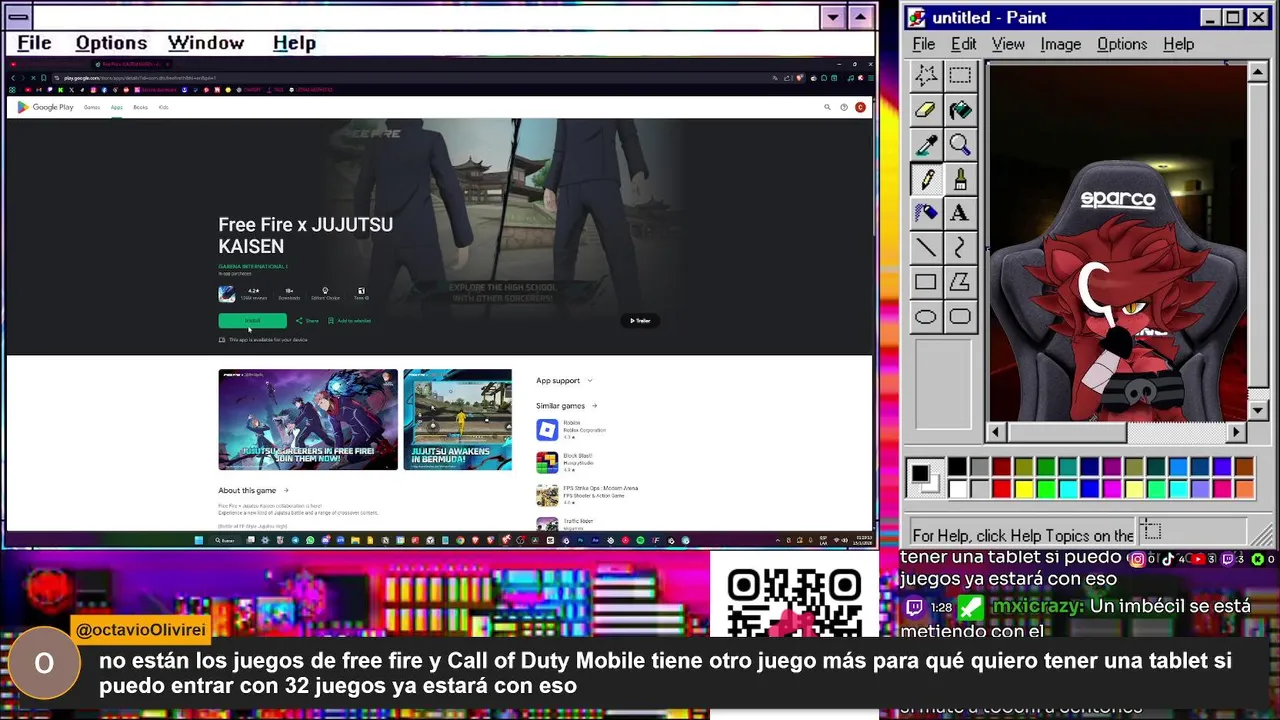Viewport: 1280px width, 720px height.
Task: Select the Eraser tool in Paint
Action: pyautogui.click(x=926, y=110)
